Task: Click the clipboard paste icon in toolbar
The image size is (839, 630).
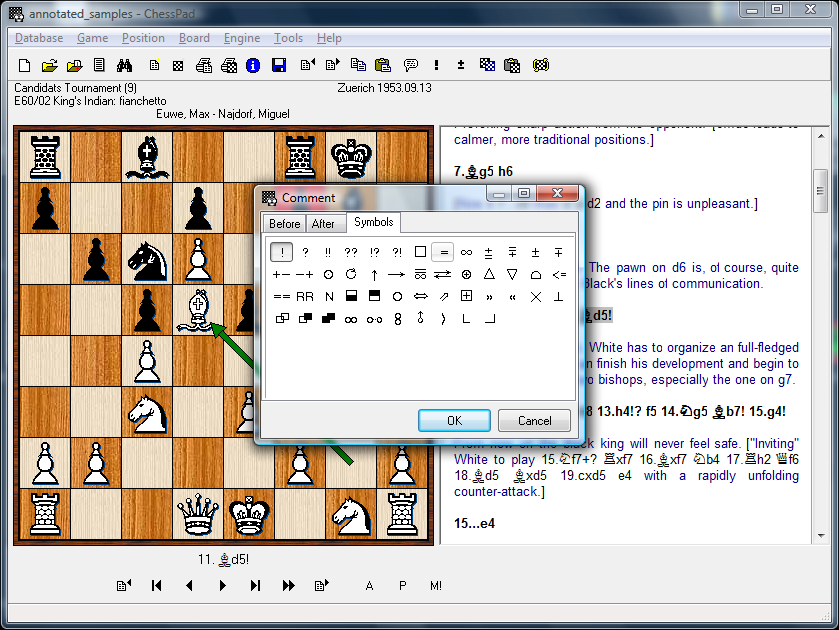Action: (382, 66)
